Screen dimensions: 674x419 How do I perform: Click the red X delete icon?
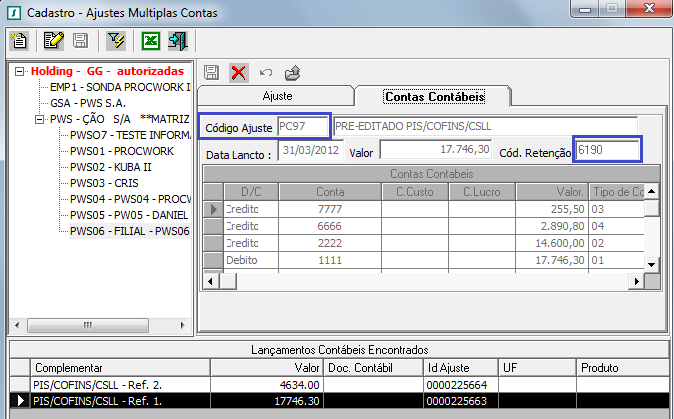[x=238, y=72]
